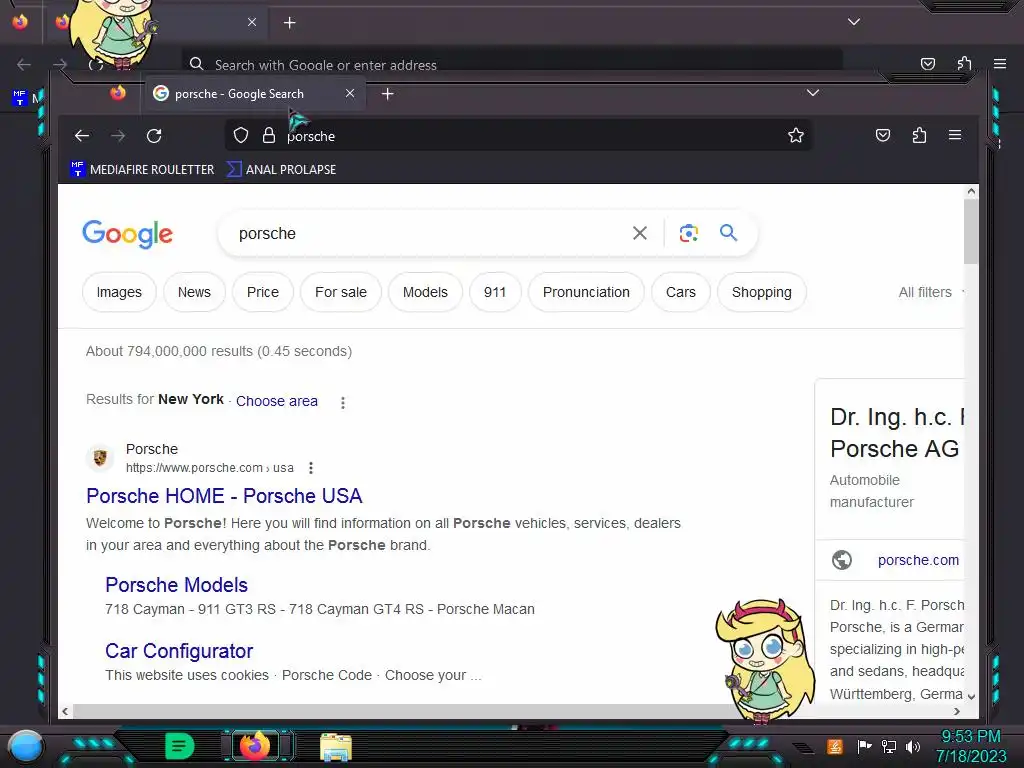Open new tab in front Firefox window
This screenshot has width=1024, height=768.
(388, 94)
